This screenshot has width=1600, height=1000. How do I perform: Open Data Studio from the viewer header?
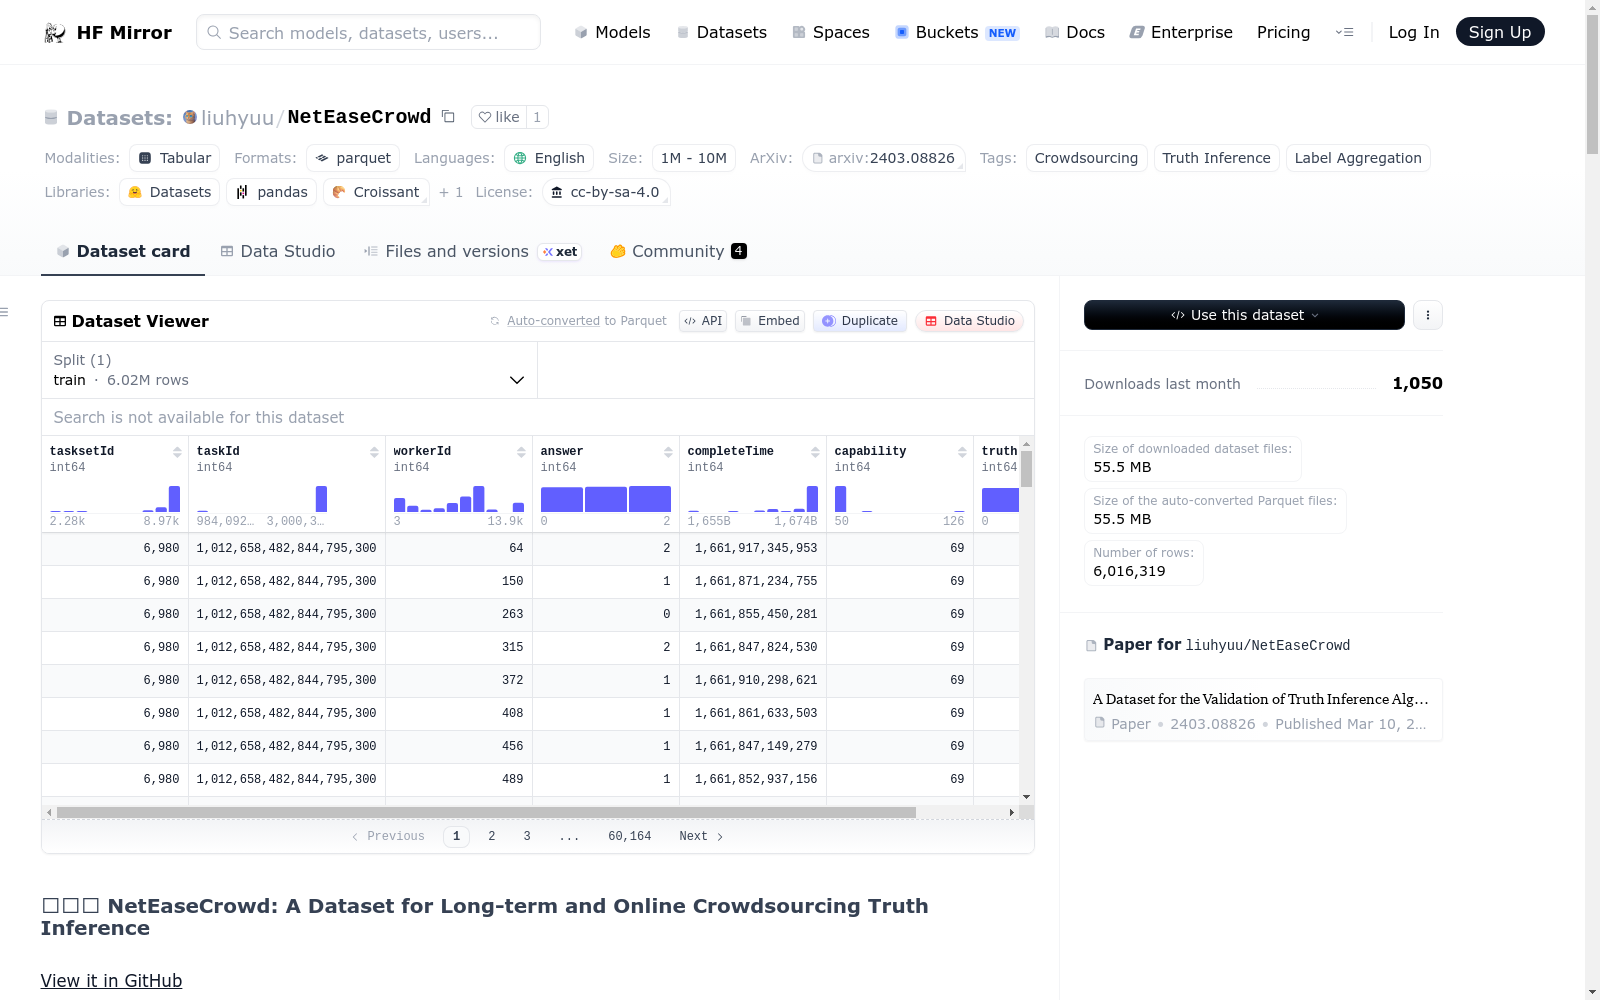tap(969, 321)
